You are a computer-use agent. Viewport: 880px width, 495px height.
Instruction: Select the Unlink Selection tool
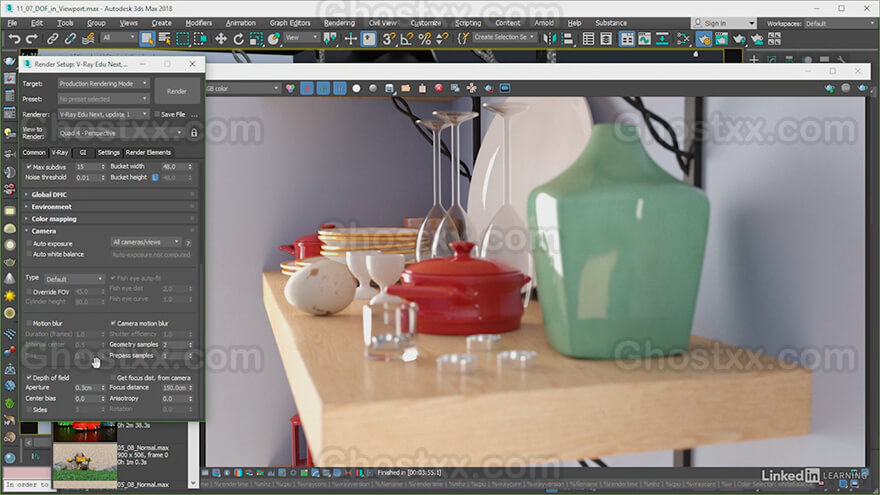pyautogui.click(x=70, y=39)
